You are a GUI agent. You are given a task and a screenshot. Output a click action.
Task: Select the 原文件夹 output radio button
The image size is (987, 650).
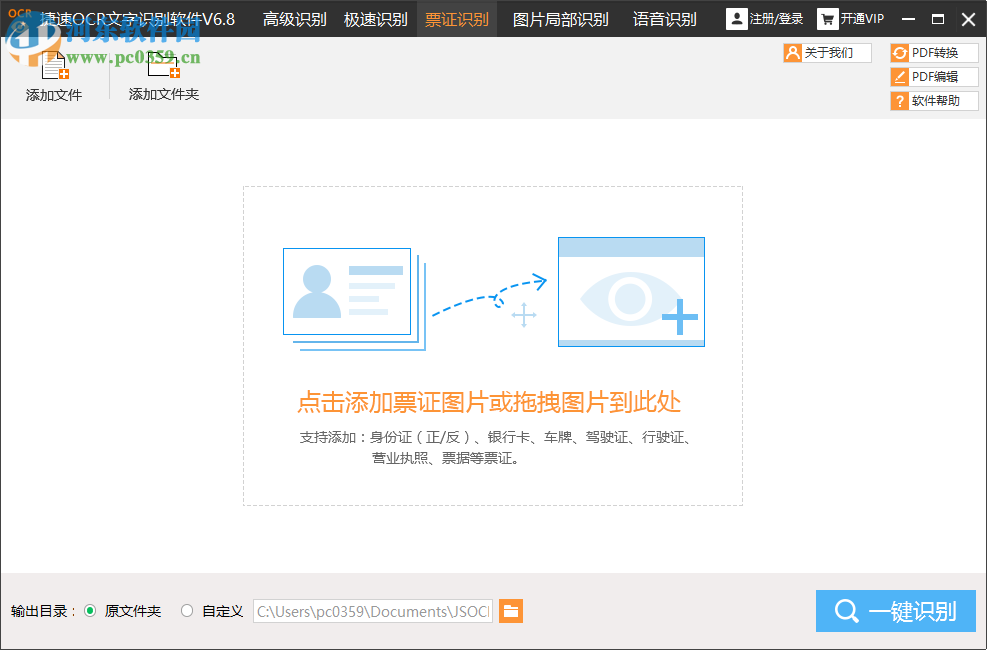[91, 611]
